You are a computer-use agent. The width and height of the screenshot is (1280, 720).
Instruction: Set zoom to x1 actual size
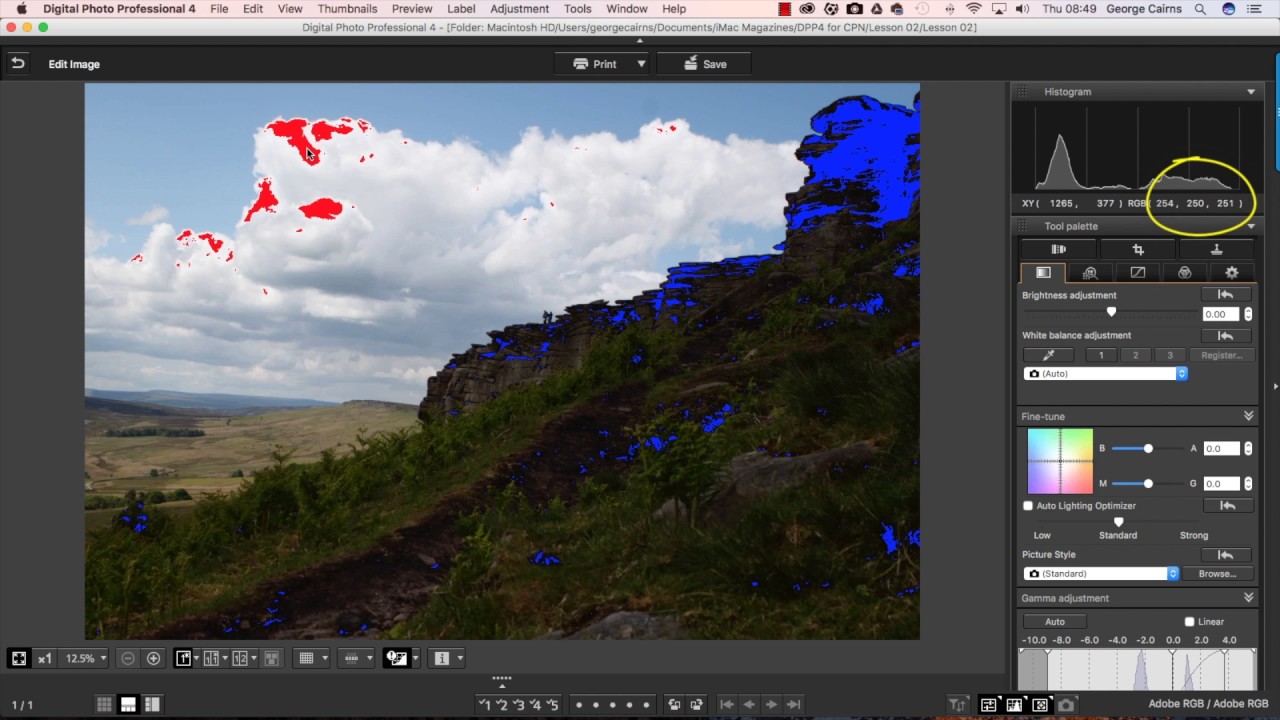45,658
